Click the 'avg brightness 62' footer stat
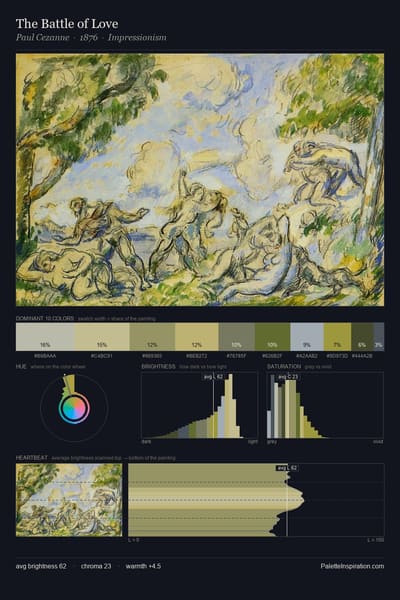This screenshot has height=600, width=400. tap(41, 566)
